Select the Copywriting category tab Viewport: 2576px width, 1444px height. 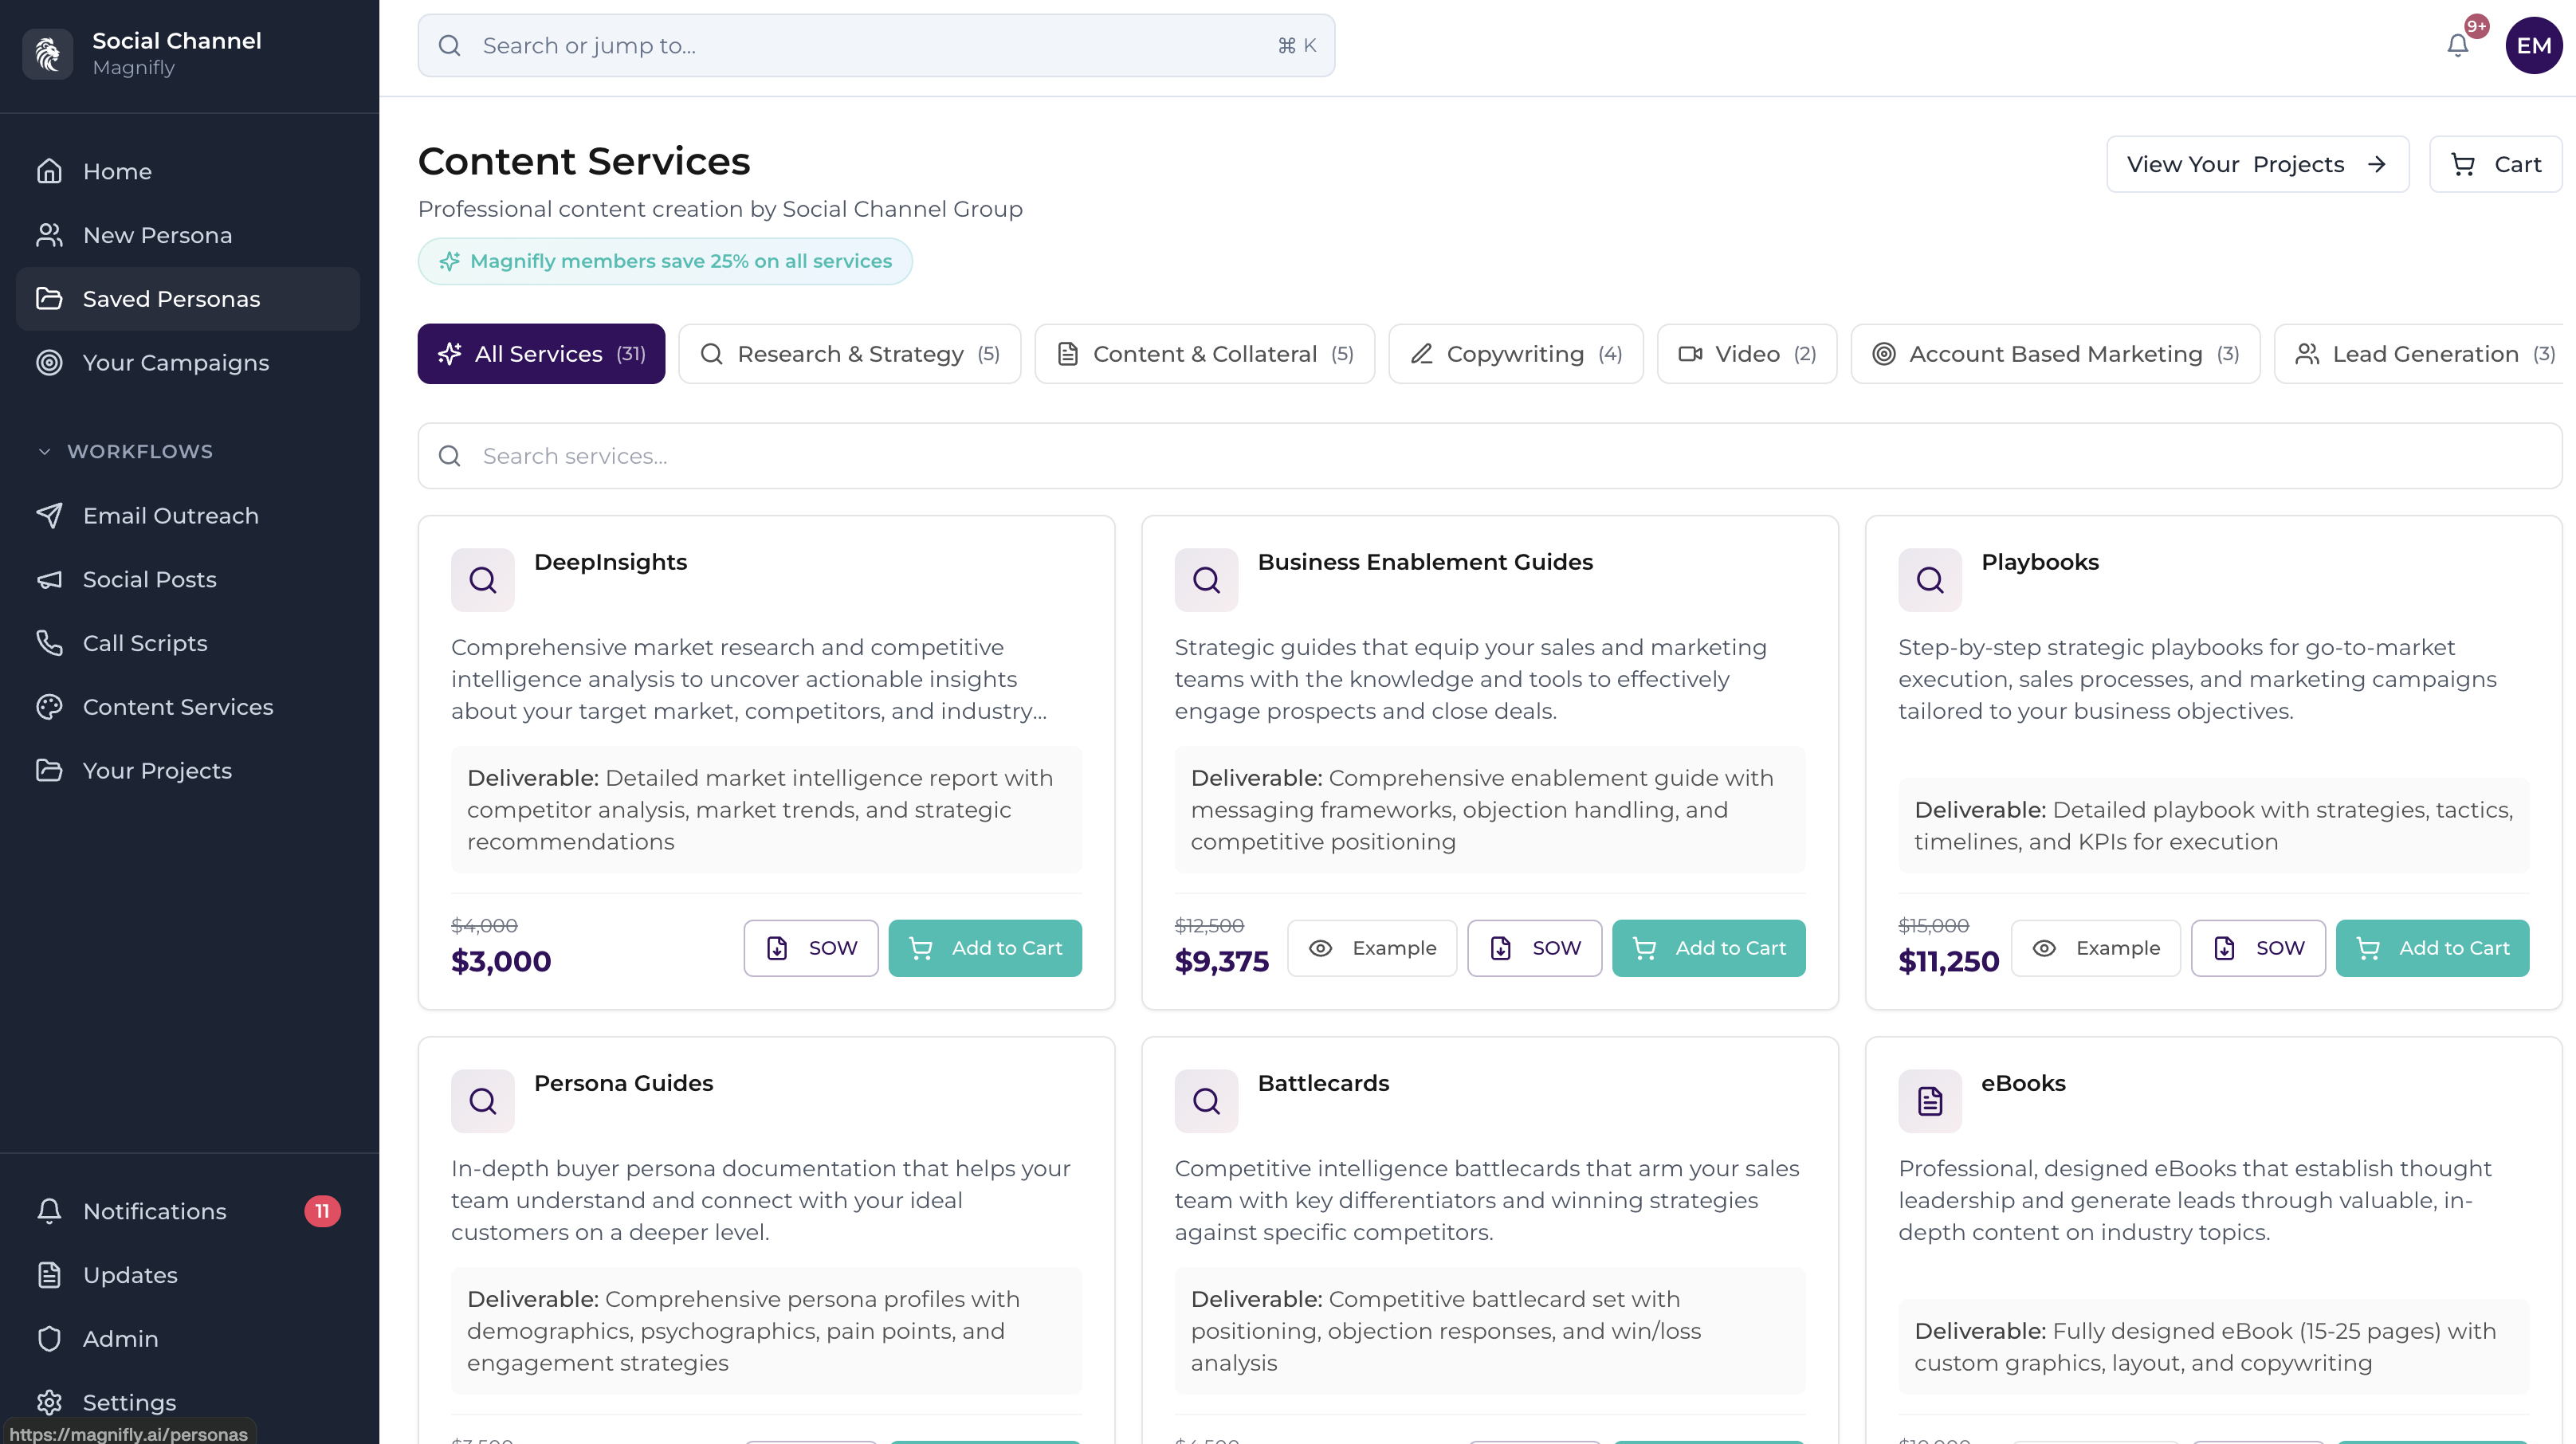(1515, 354)
